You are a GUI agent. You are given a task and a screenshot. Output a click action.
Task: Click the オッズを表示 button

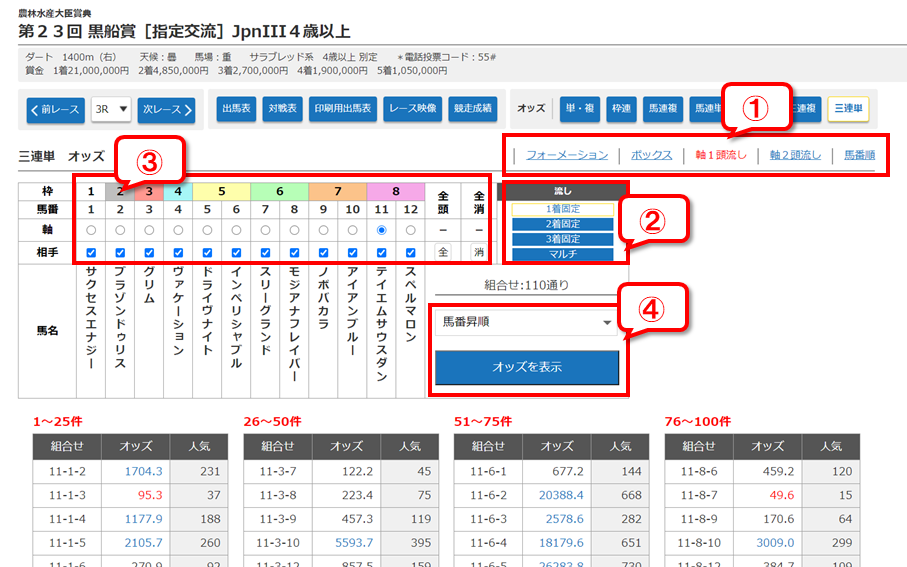[526, 367]
